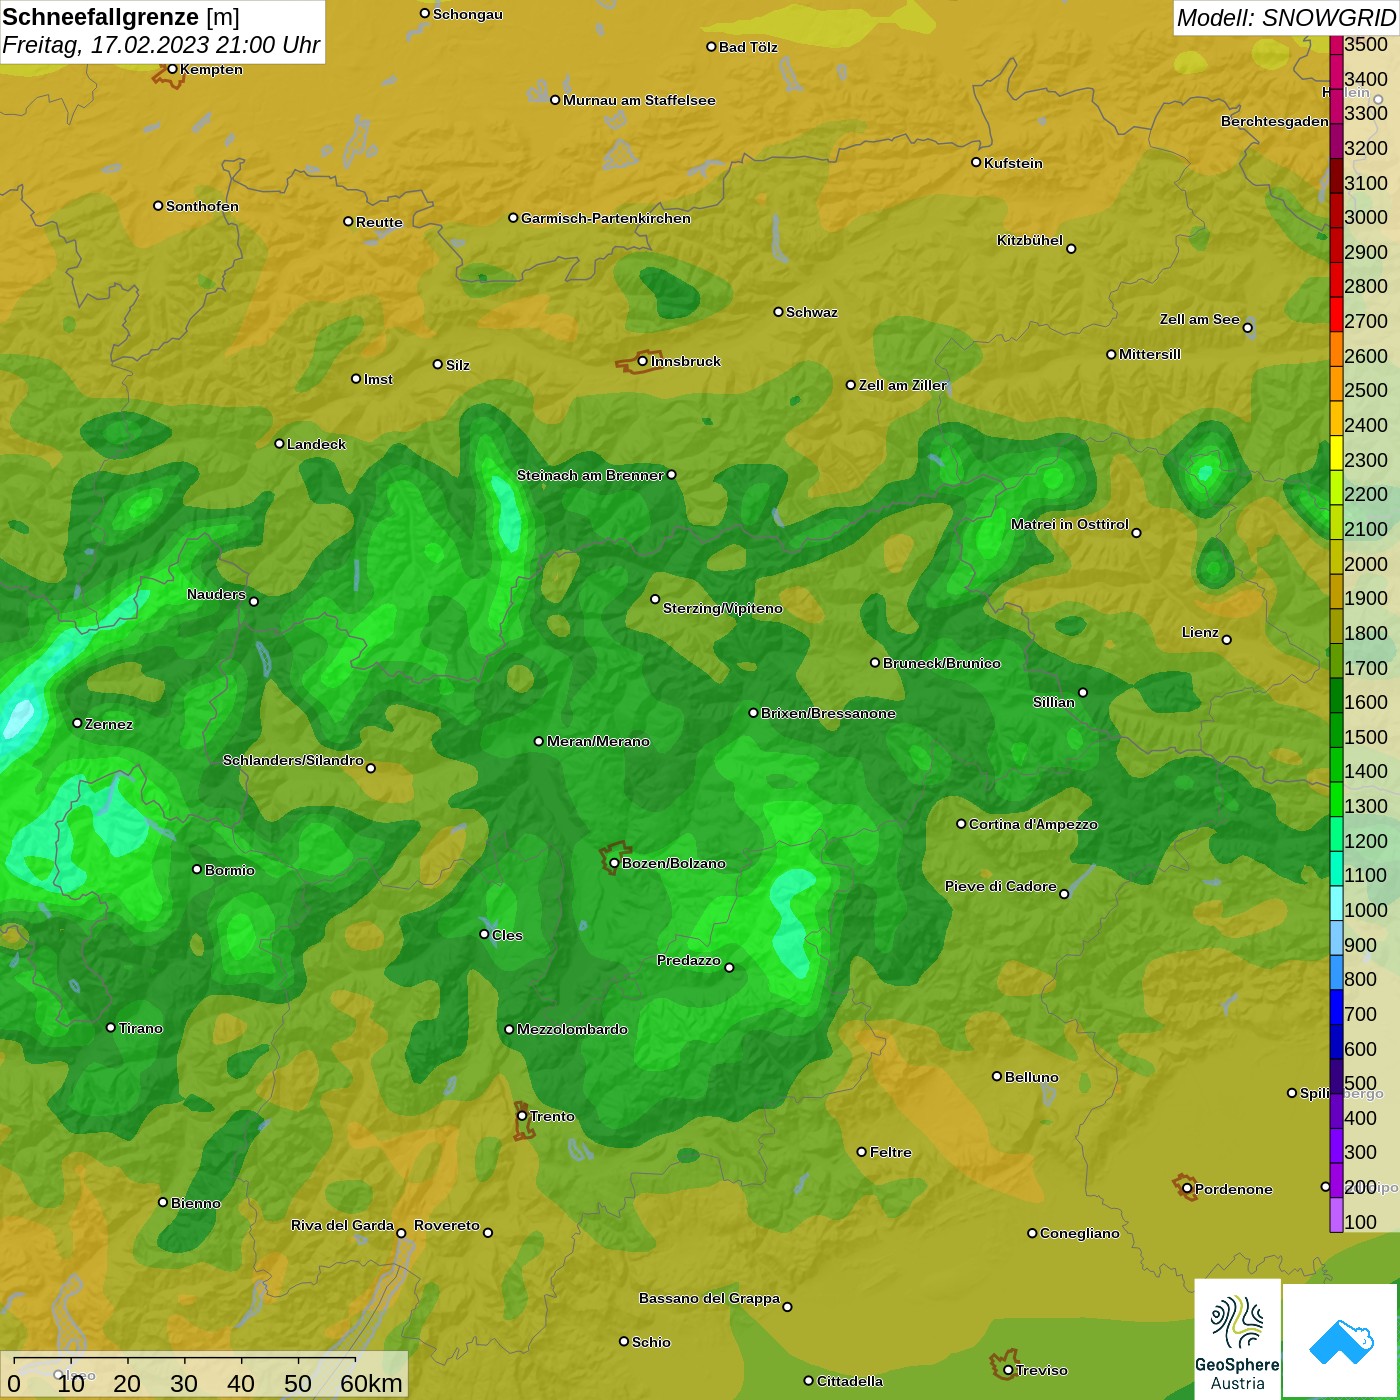Image resolution: width=1400 pixels, height=1400 pixels.
Task: Select the Feltre marker dot
Action: click(x=861, y=1152)
